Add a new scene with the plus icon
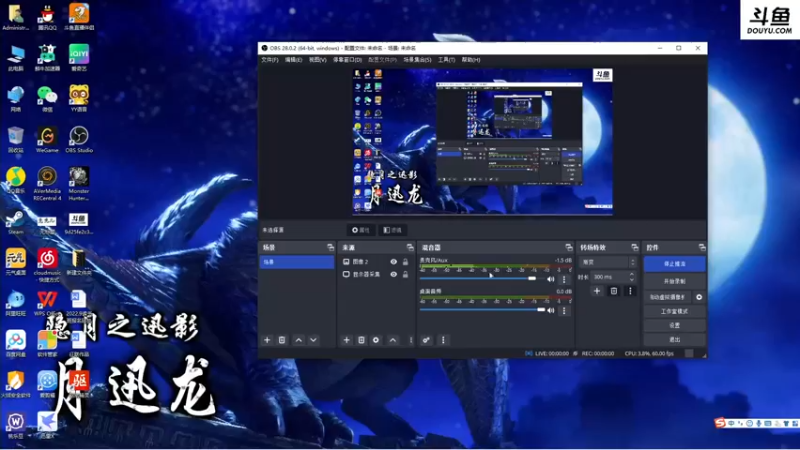The image size is (800, 450). click(x=267, y=340)
